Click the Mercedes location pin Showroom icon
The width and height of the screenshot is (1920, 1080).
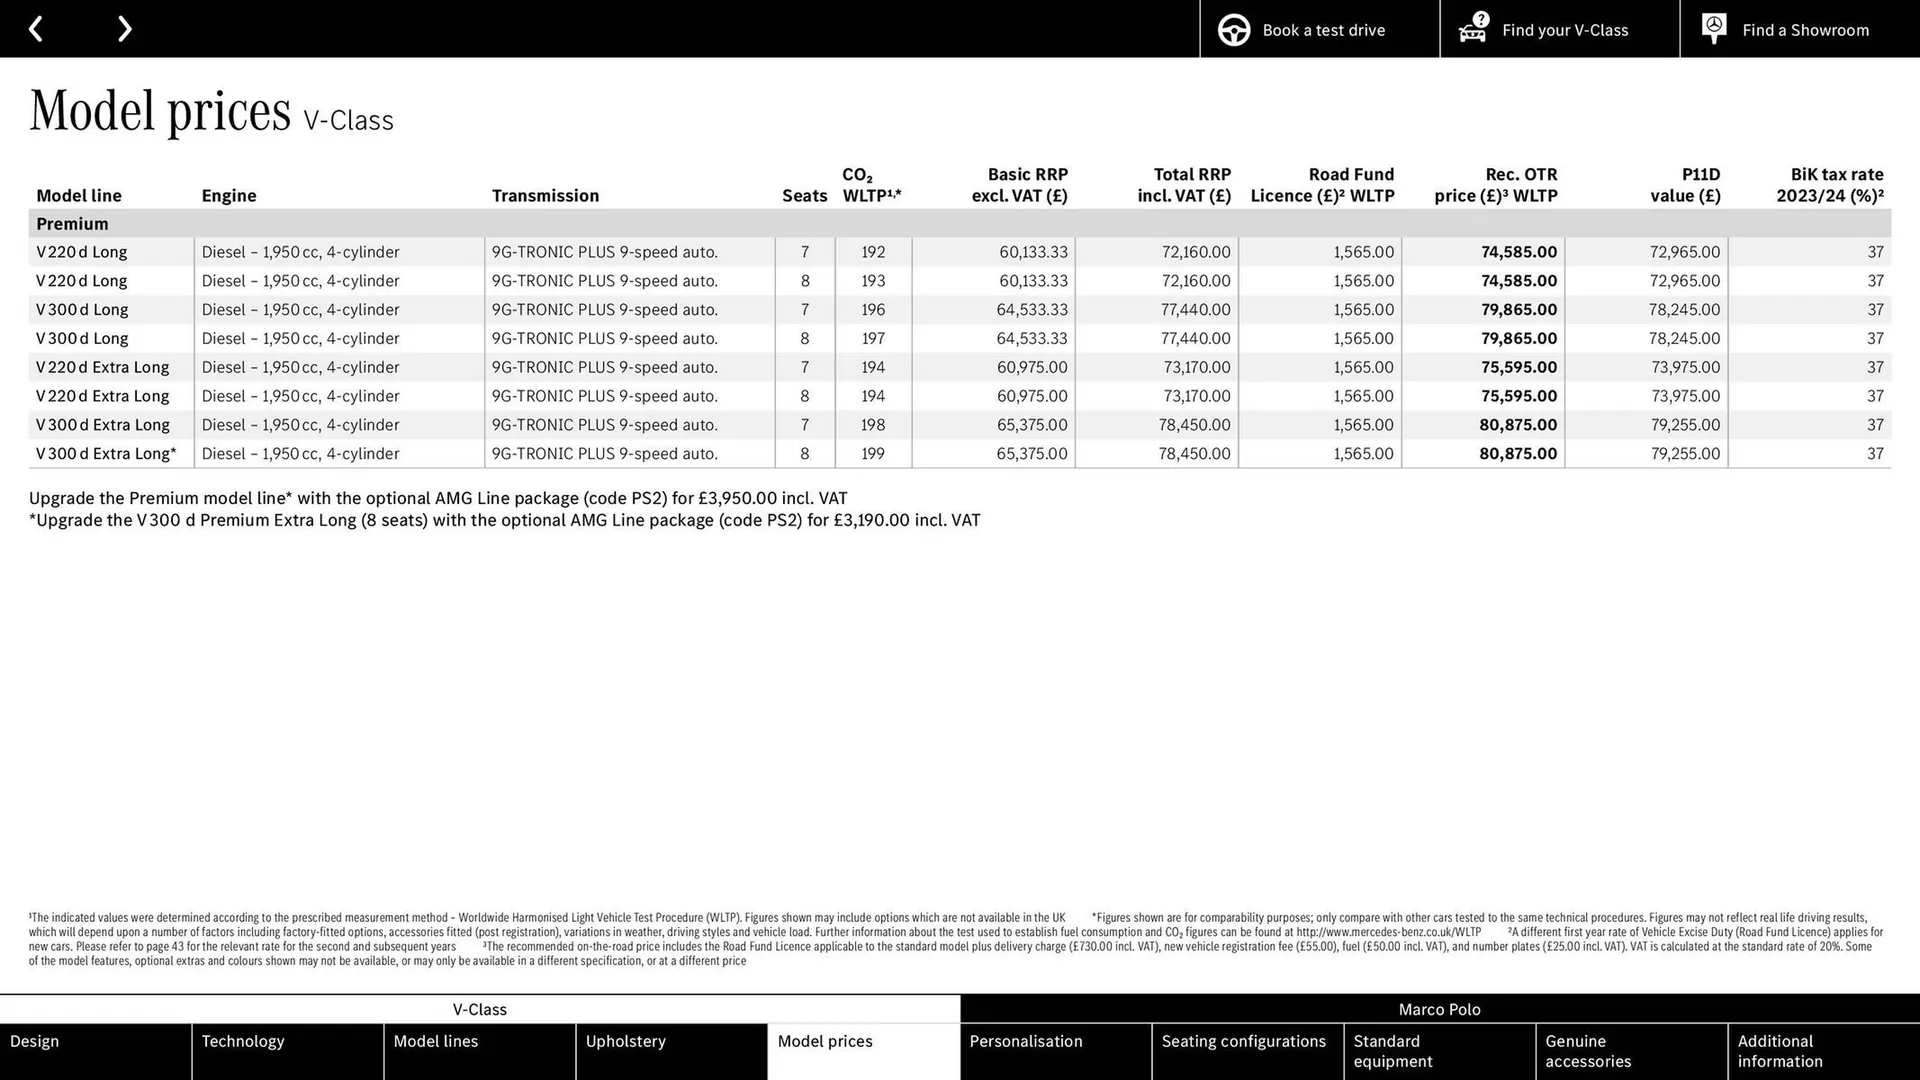[1713, 28]
